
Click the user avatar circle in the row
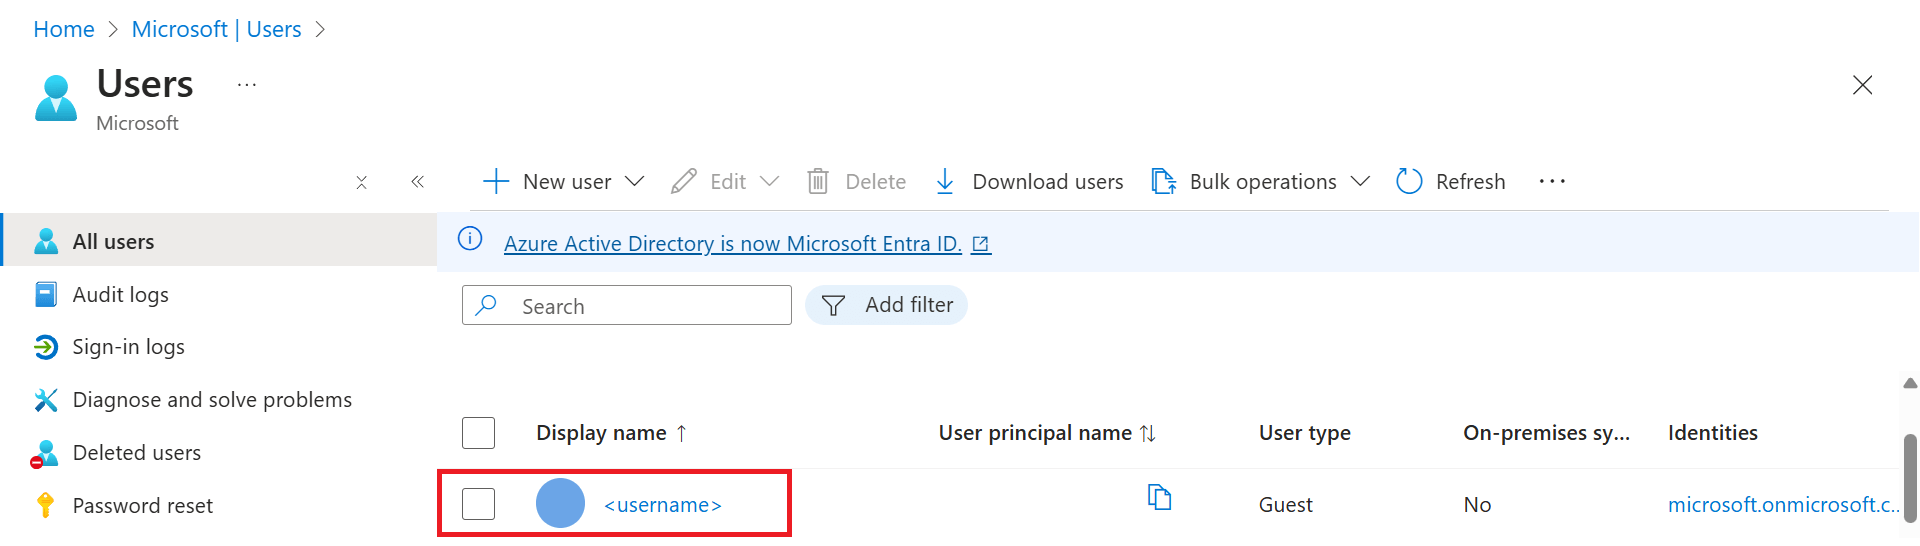click(560, 503)
